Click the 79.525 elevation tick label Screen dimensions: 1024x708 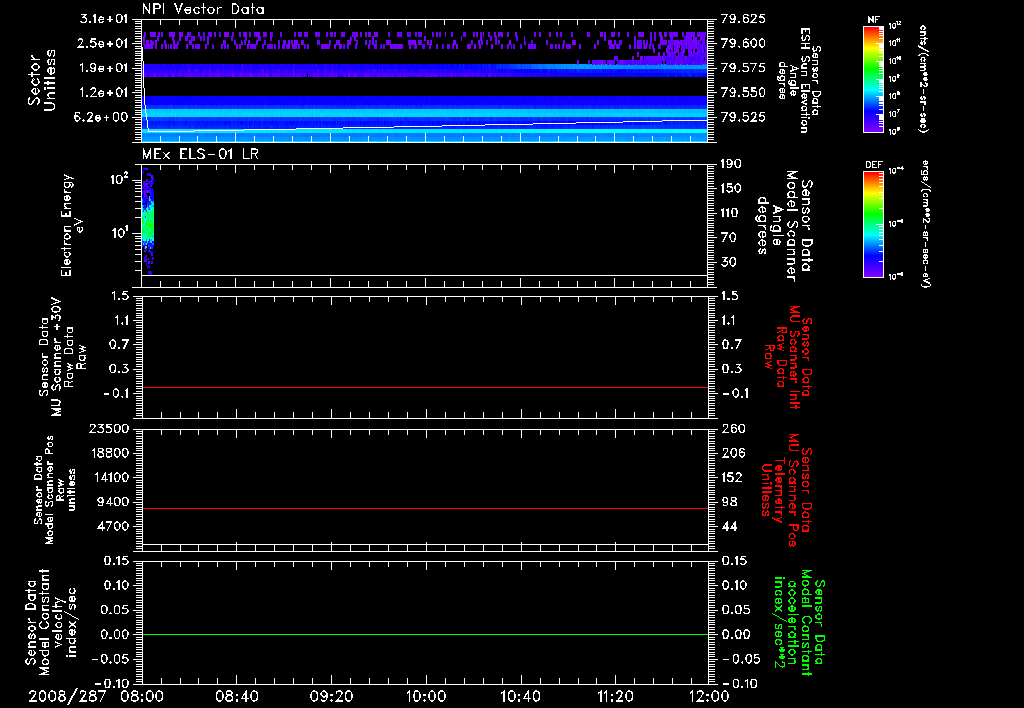[743, 117]
